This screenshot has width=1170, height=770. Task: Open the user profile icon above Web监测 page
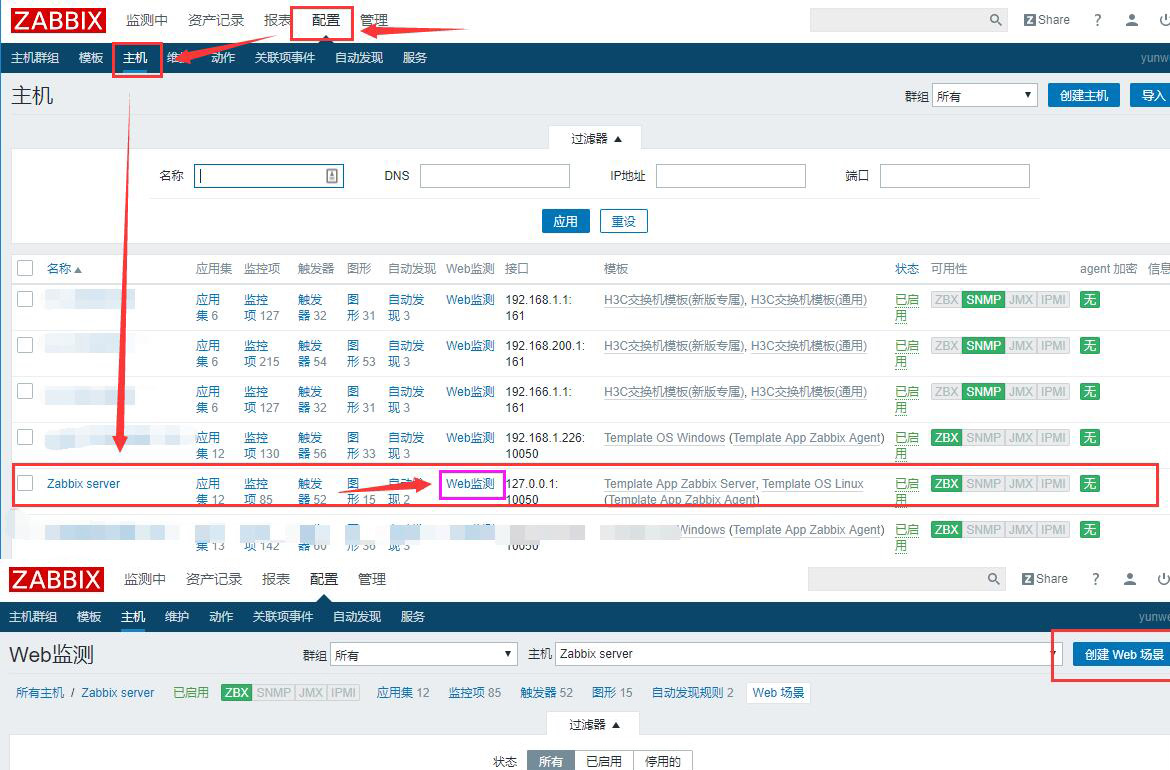[x=1130, y=579]
